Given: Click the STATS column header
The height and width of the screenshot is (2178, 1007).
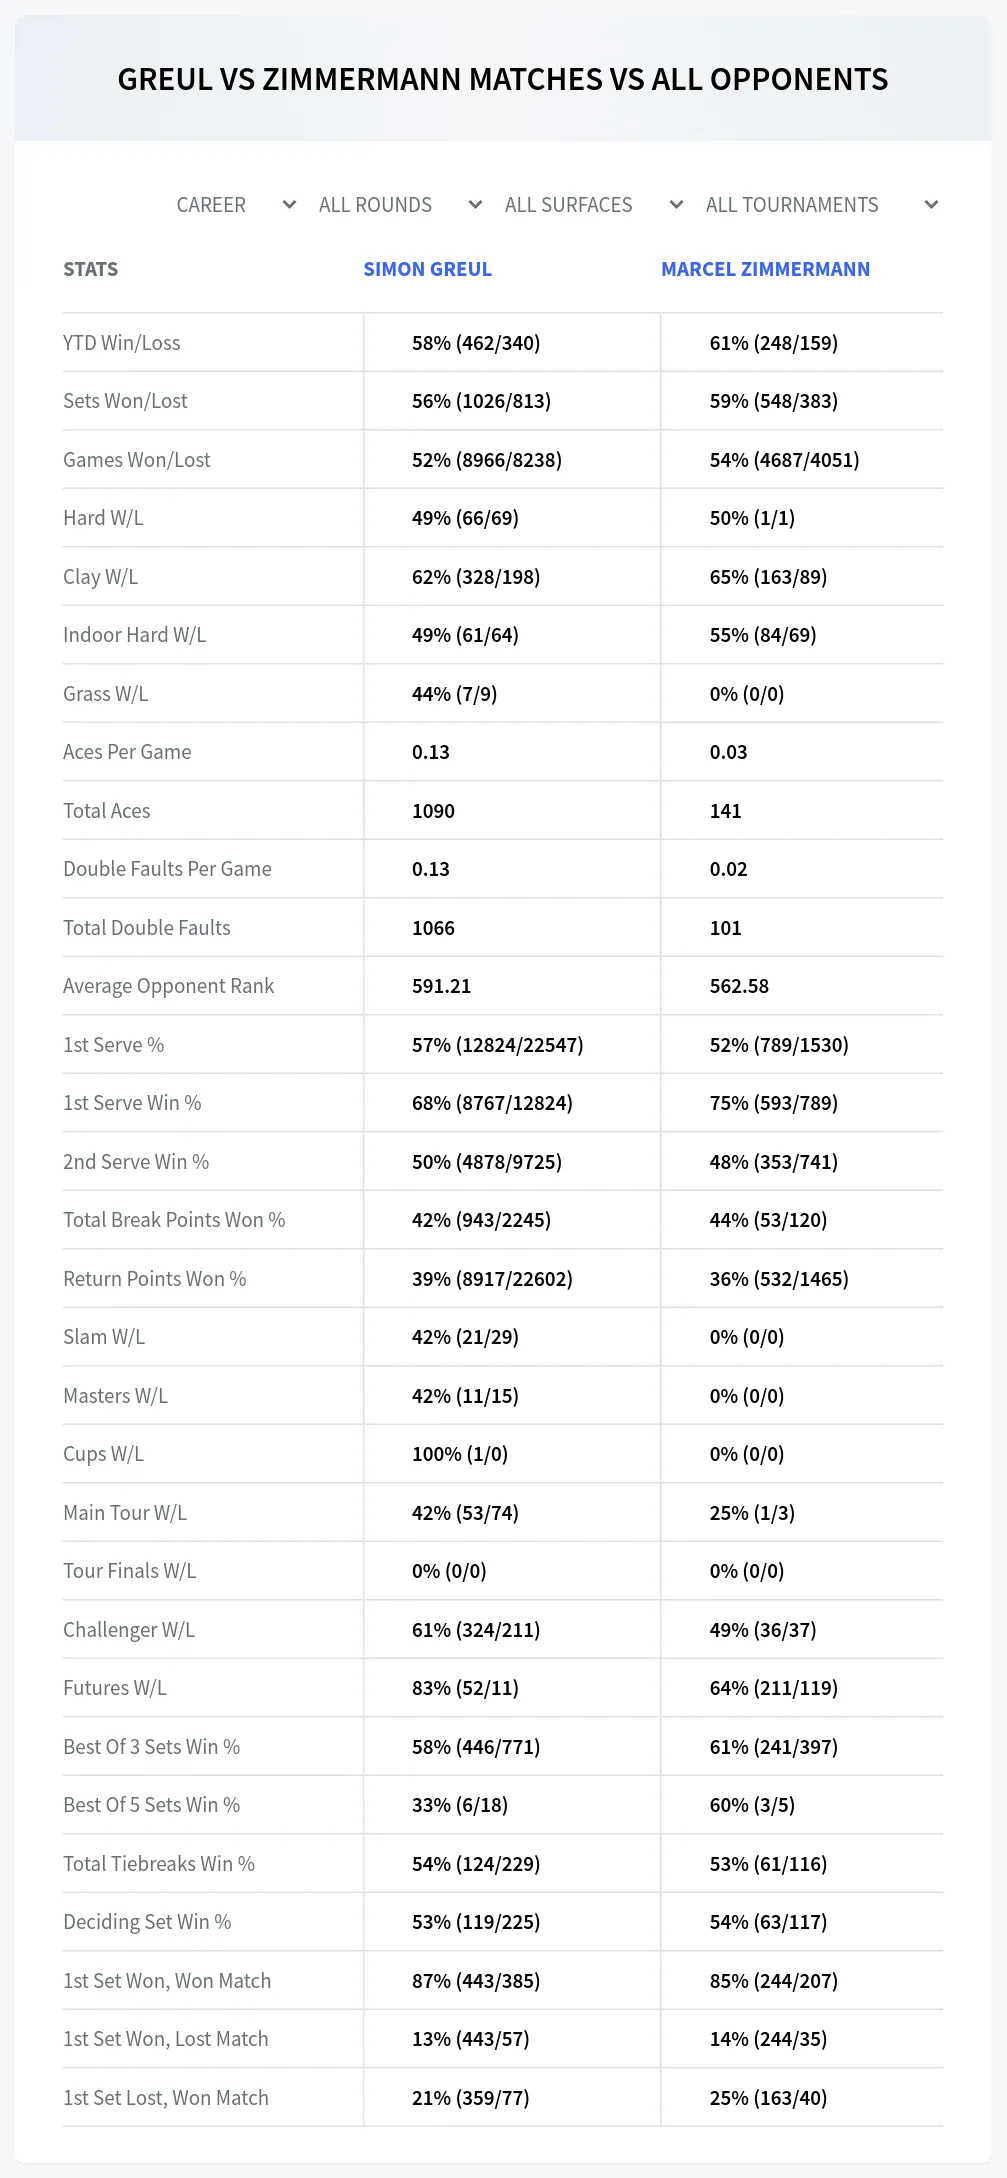Looking at the screenshot, I should [91, 269].
